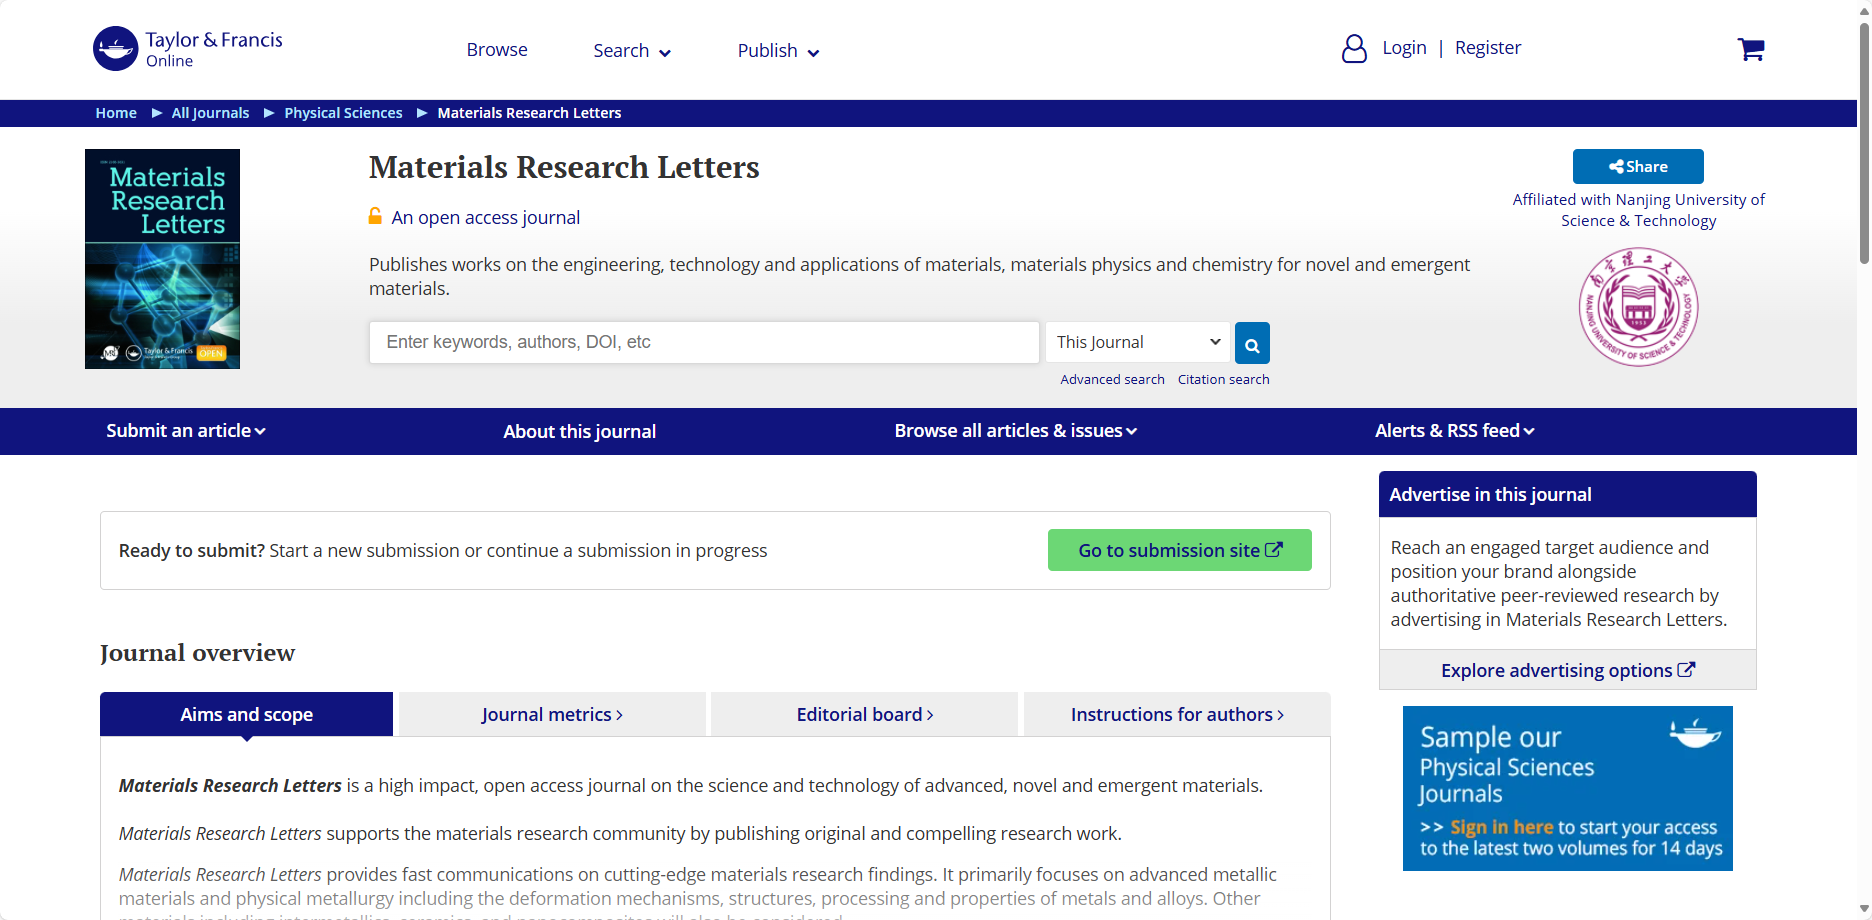Open the Advanced search link
Screen dimensions: 1872x920
tap(1112, 380)
